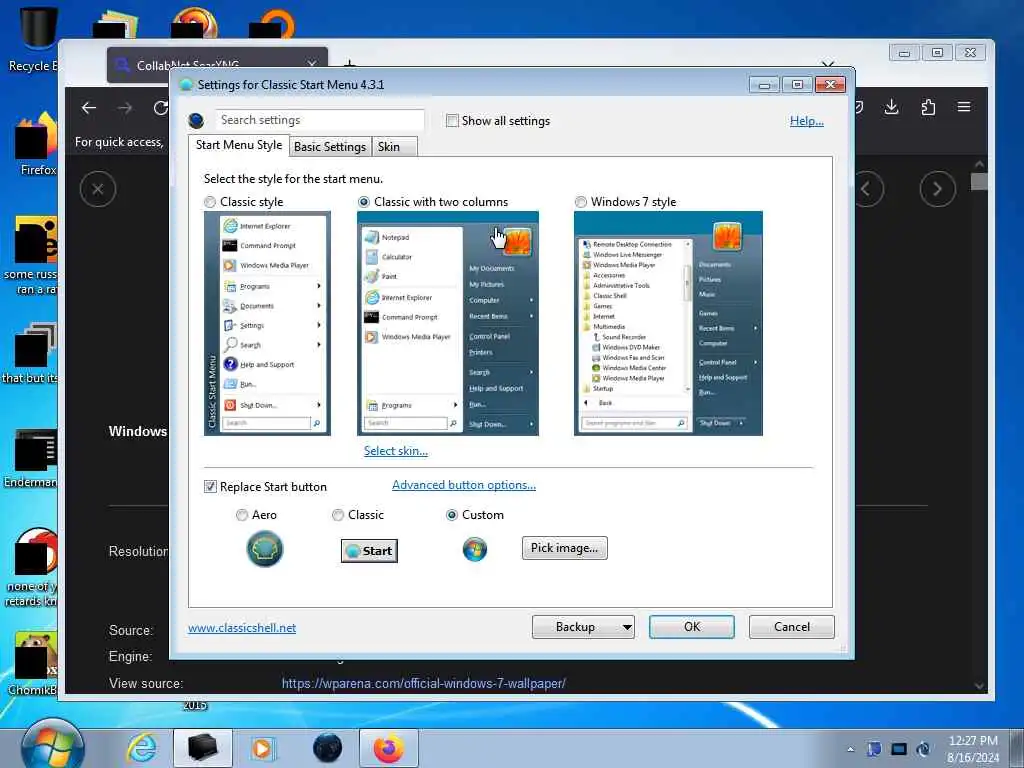Click Classic with two columns preview image
The width and height of the screenshot is (1024, 768).
point(448,323)
